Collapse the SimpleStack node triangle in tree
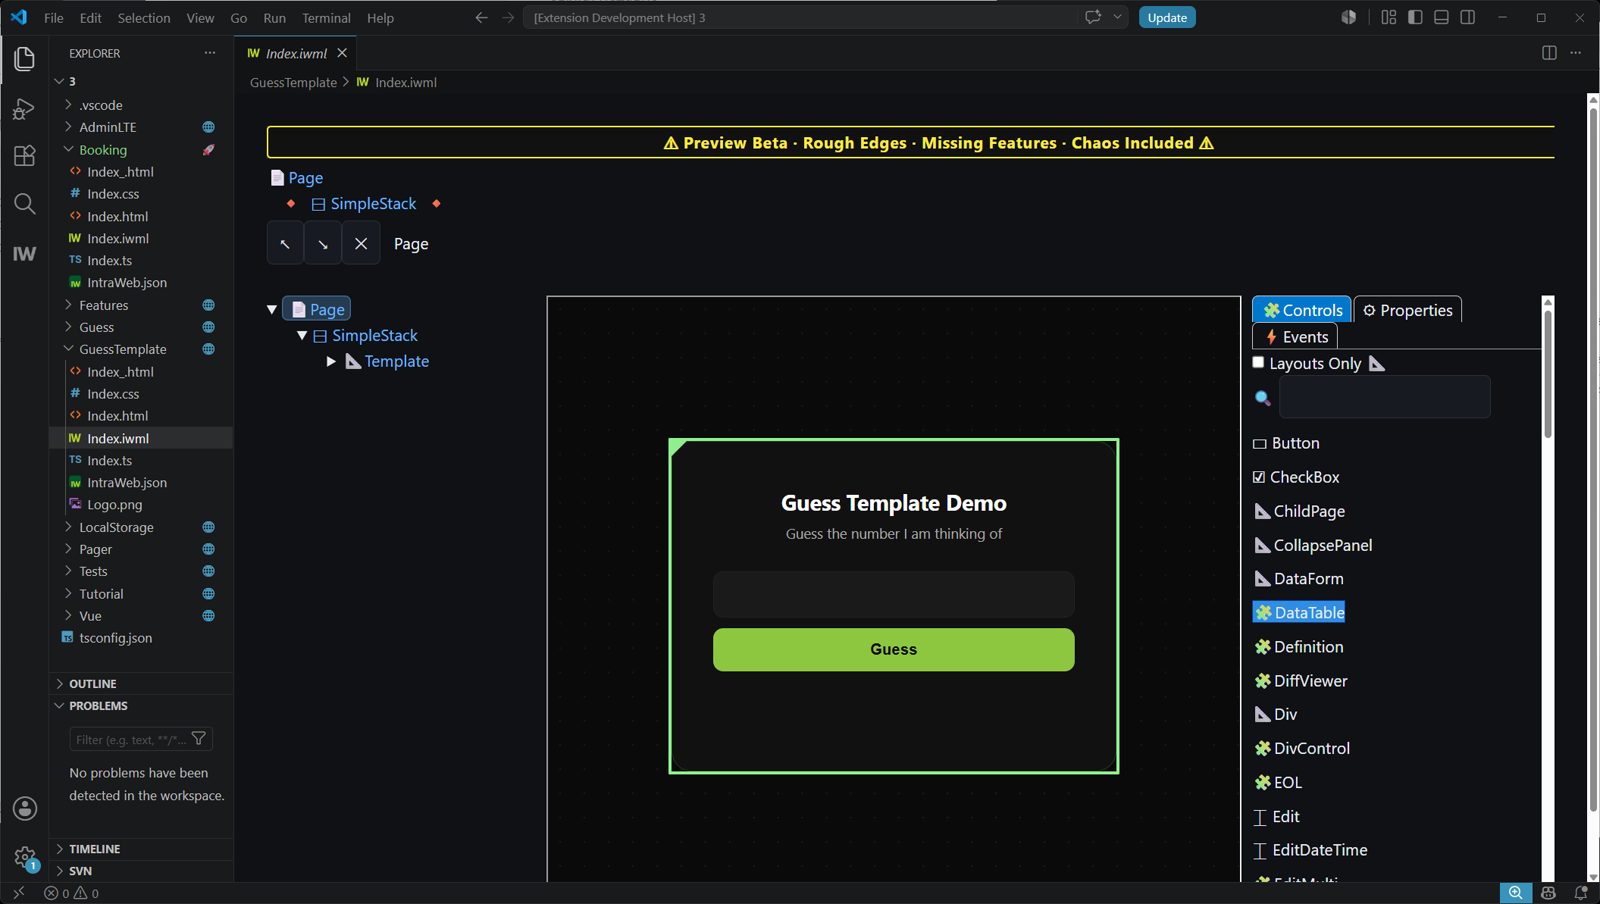The width and height of the screenshot is (1600, 904). tap(302, 336)
